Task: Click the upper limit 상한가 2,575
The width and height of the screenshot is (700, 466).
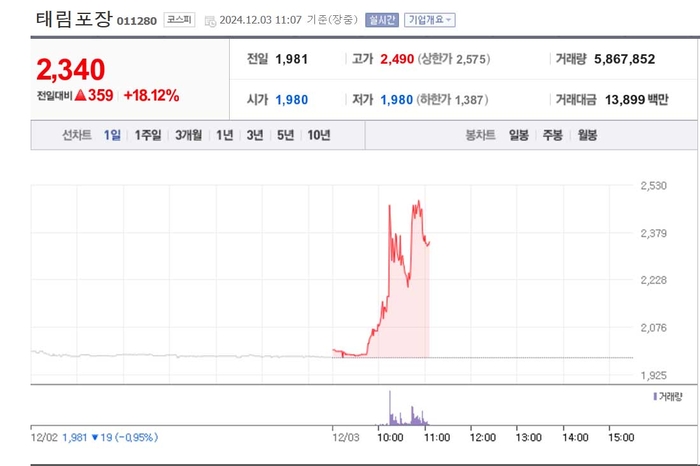Action: point(454,59)
